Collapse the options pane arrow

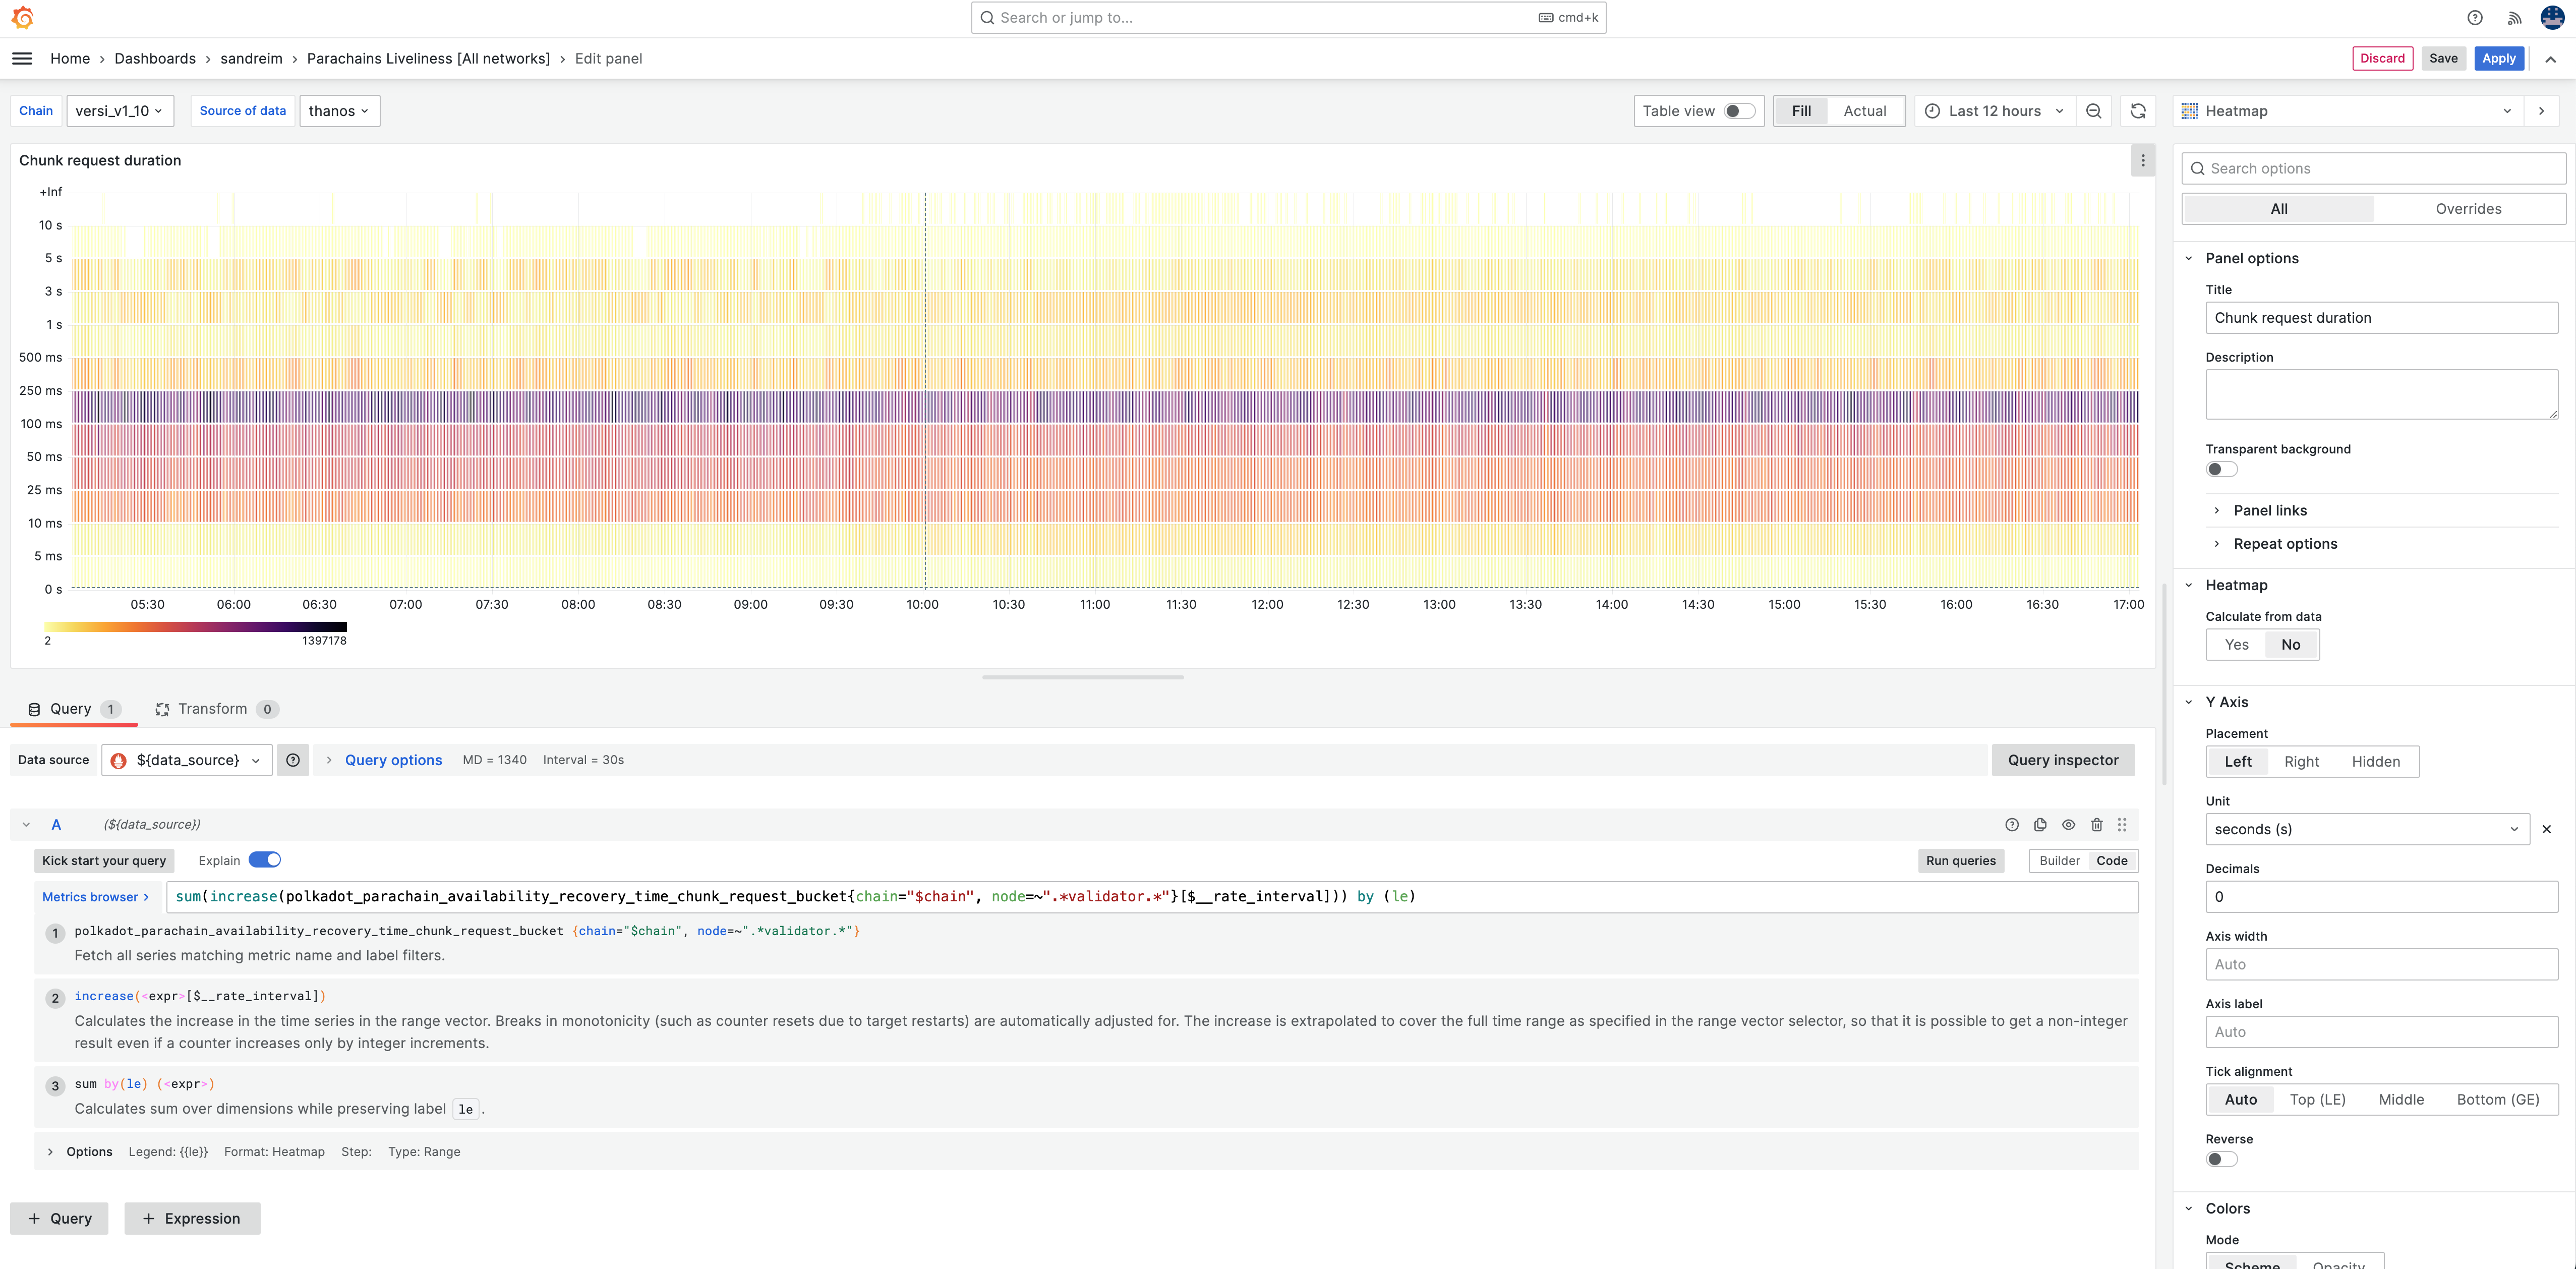point(2541,111)
